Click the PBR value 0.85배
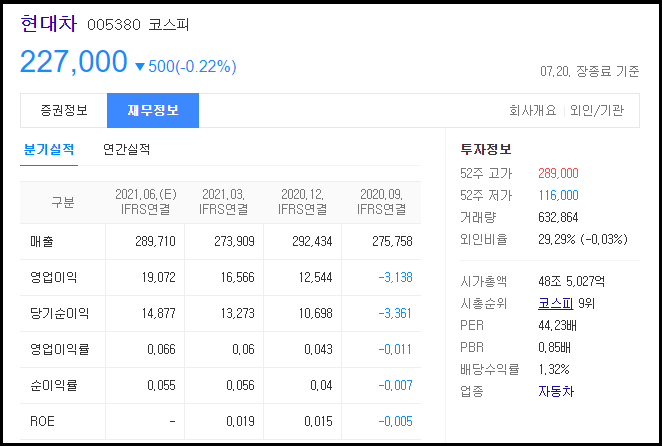 [554, 347]
